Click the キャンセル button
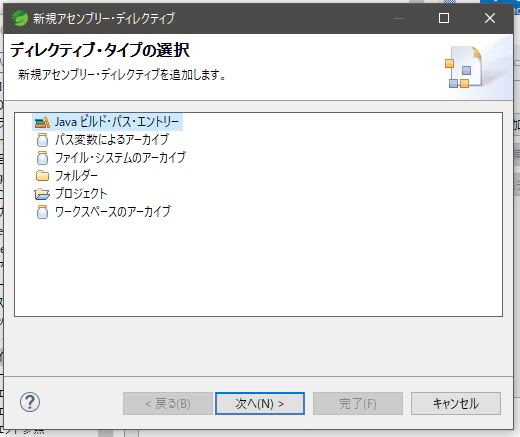The image size is (520, 437). pos(456,403)
